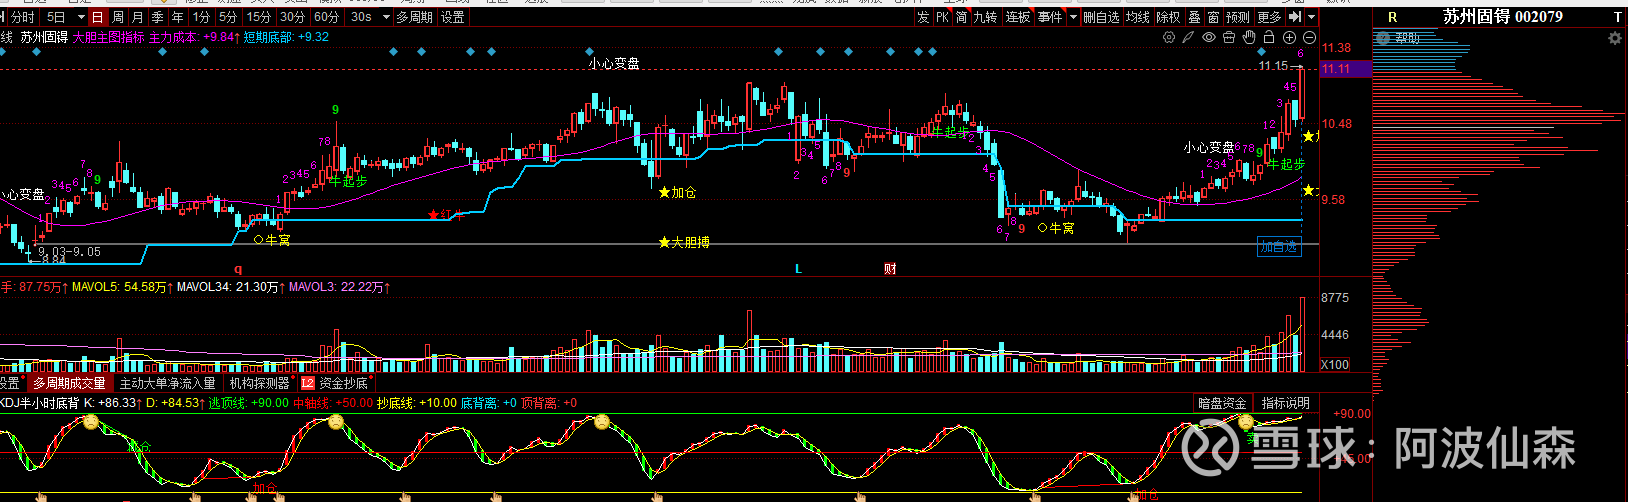Click the L2 badge before 资金抄底
The image size is (1628, 502).
pyautogui.click(x=308, y=383)
